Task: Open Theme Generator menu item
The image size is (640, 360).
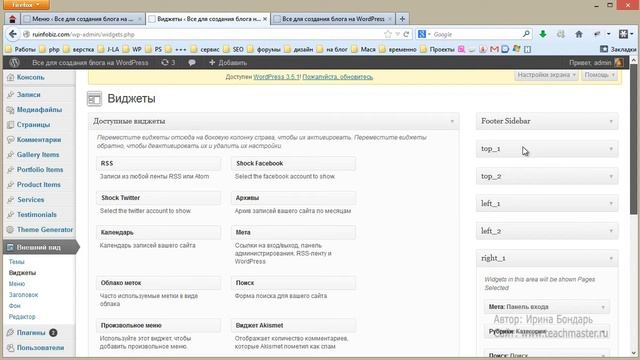Action: pyautogui.click(x=44, y=229)
